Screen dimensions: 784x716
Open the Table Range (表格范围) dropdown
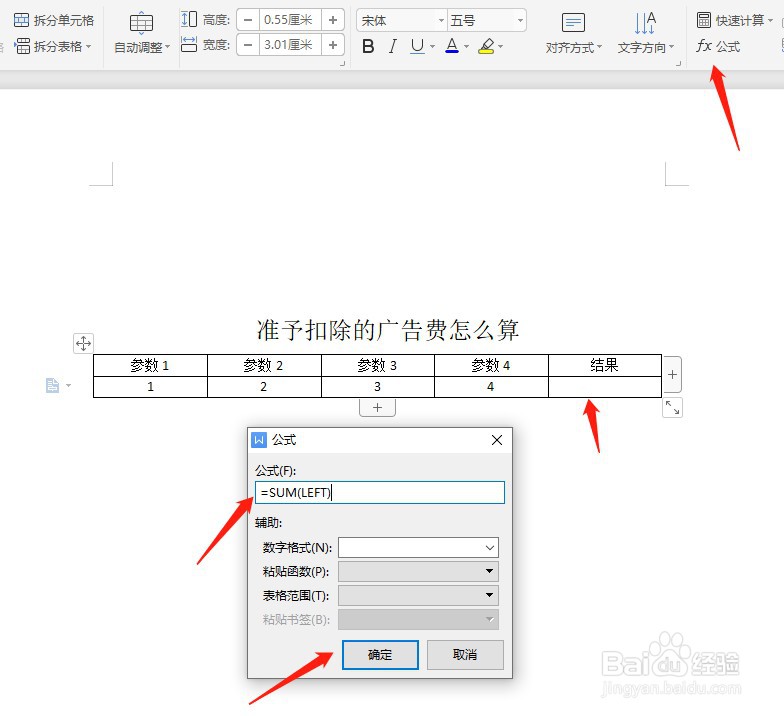418,595
